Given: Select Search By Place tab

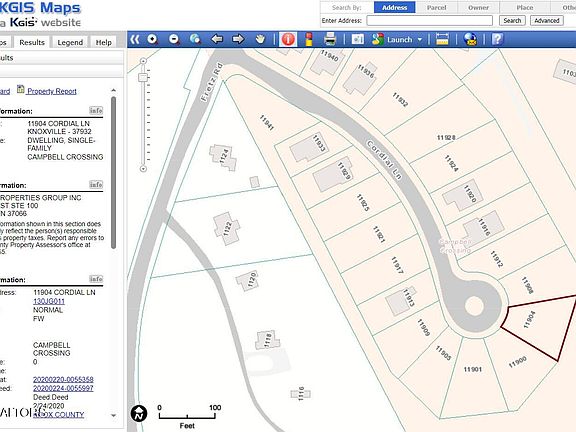Looking at the screenshot, I should tap(525, 7).
